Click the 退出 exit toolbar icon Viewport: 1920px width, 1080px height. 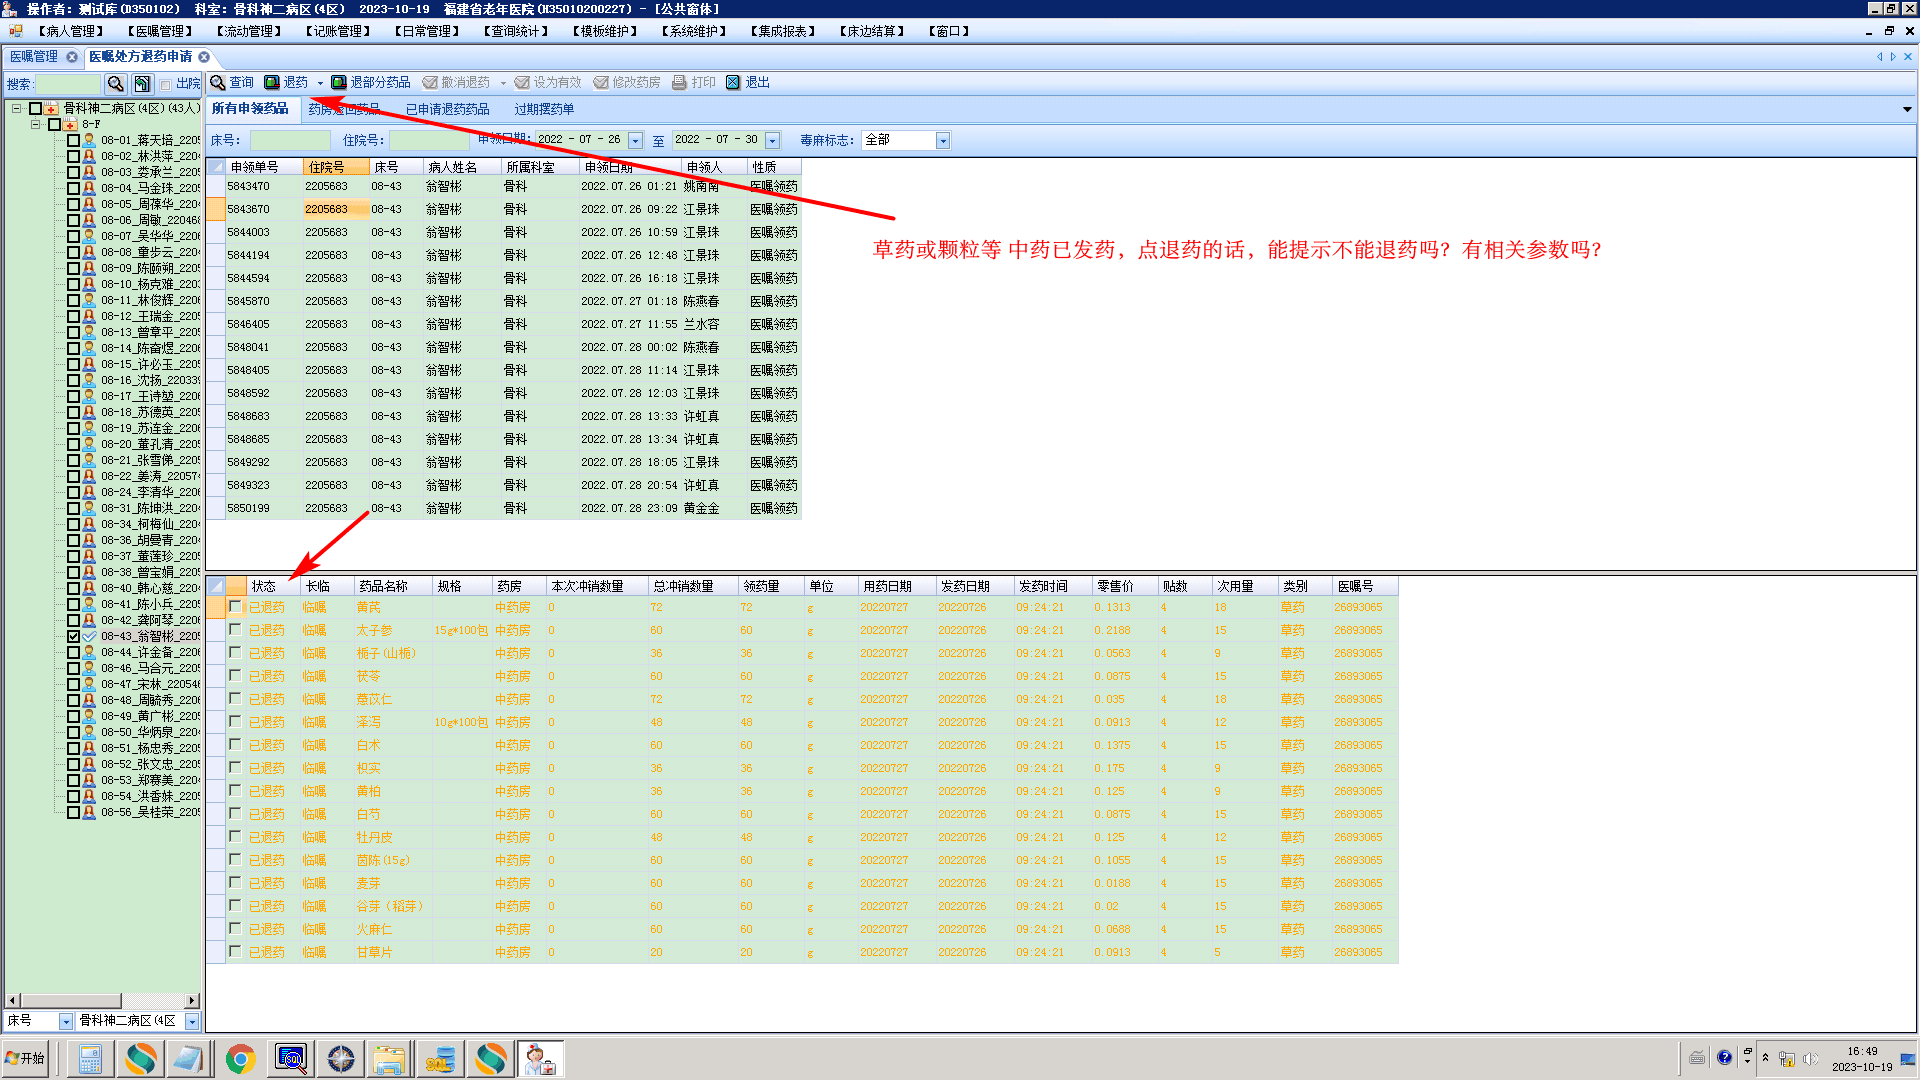point(733,82)
